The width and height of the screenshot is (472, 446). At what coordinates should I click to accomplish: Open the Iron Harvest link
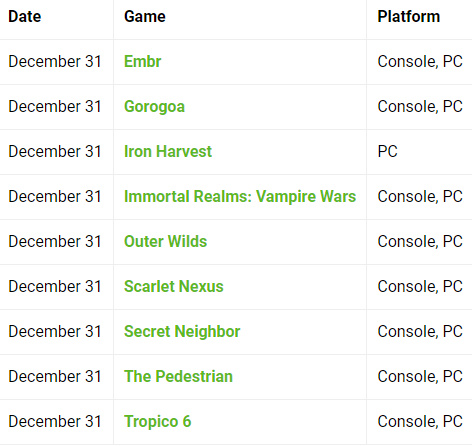coord(168,152)
